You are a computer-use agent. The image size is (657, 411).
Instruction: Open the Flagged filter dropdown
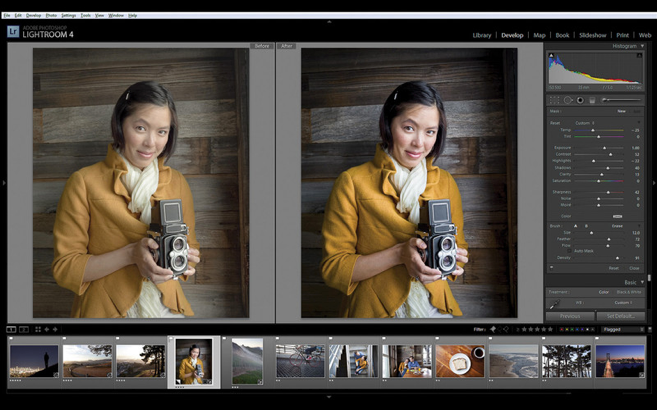[616, 329]
